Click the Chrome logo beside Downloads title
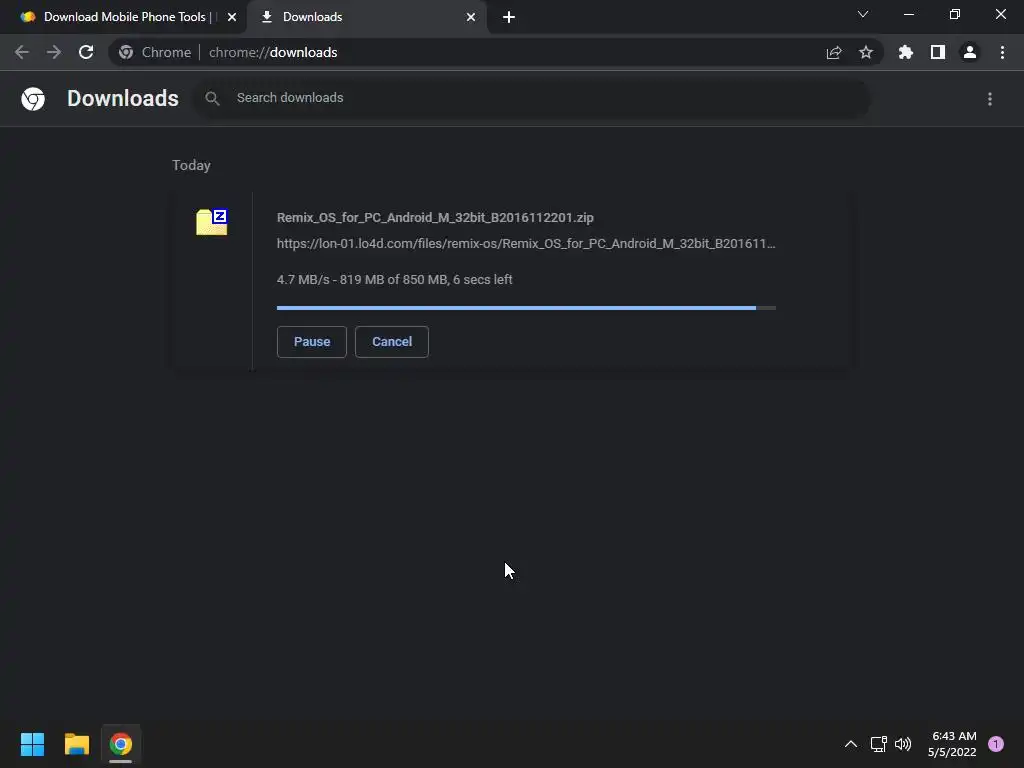Screen dimensions: 1024x768 (33, 99)
